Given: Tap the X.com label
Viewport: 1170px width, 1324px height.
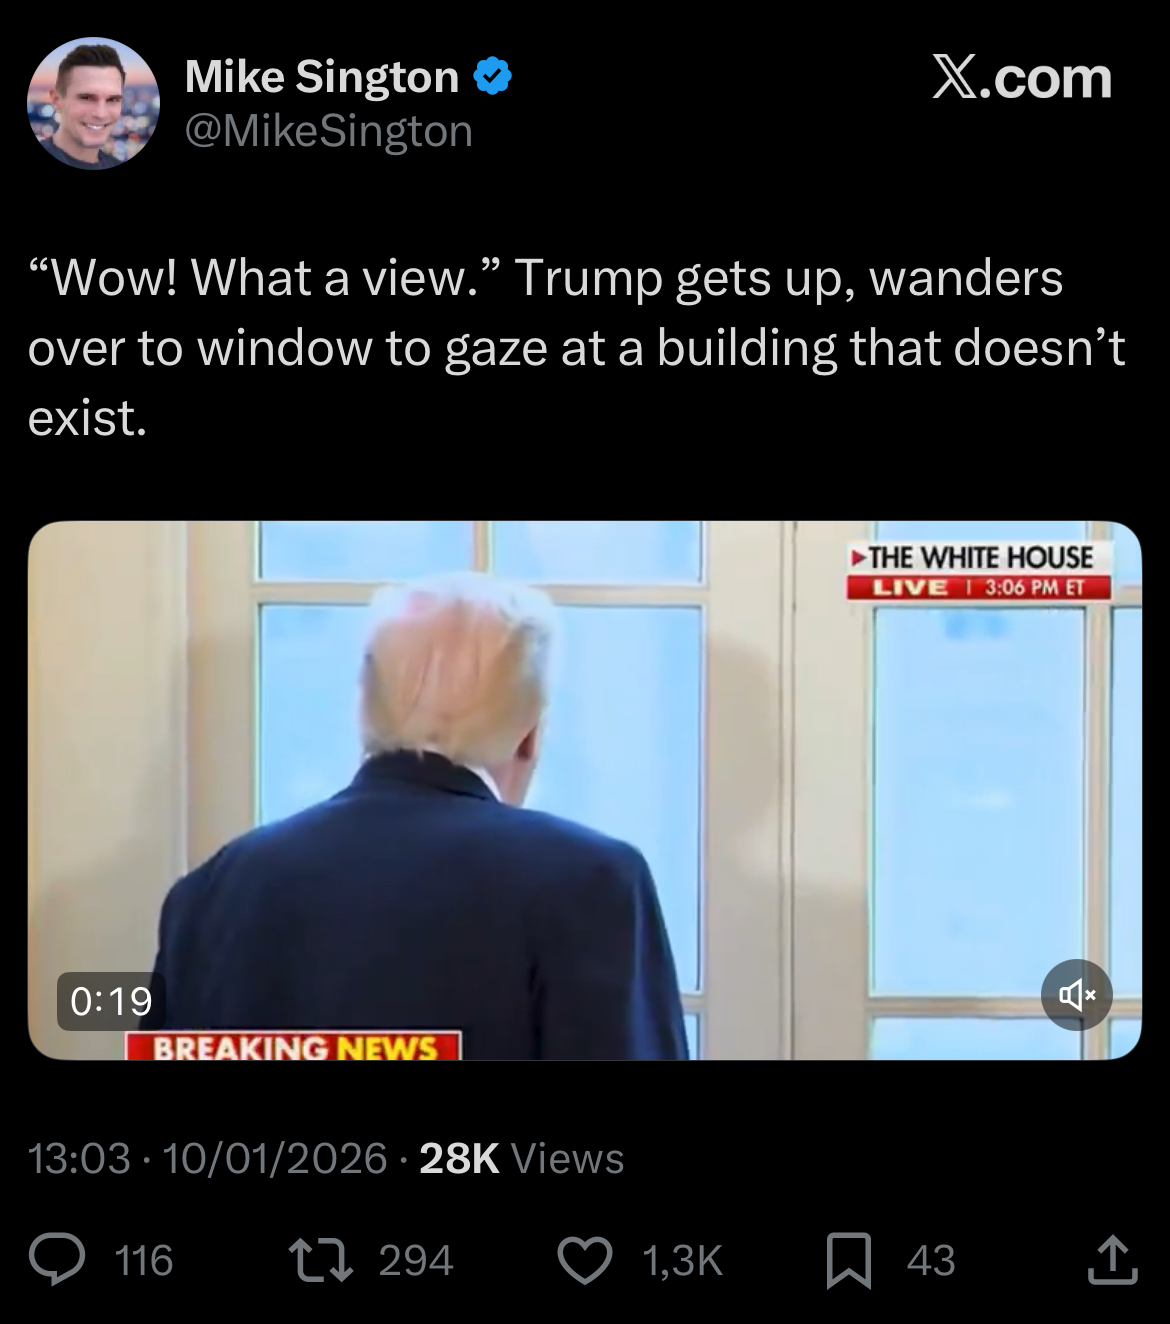Looking at the screenshot, I should coord(1022,78).
